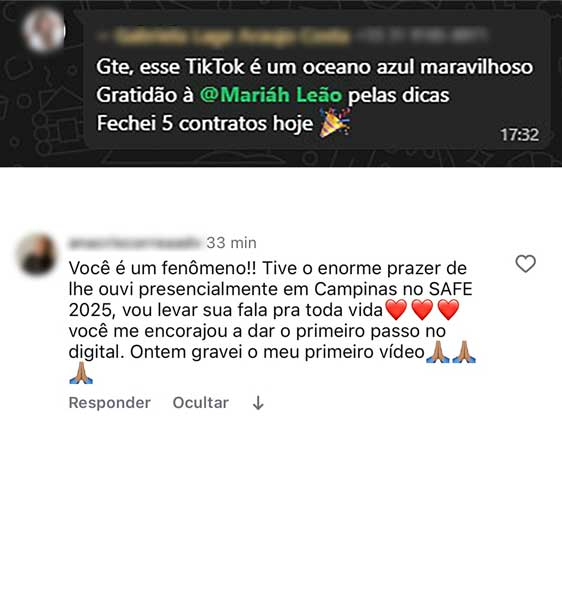The height and width of the screenshot is (600, 562).
Task: Select the 'Fechei 5 contratos hoje' text
Action: [205, 123]
